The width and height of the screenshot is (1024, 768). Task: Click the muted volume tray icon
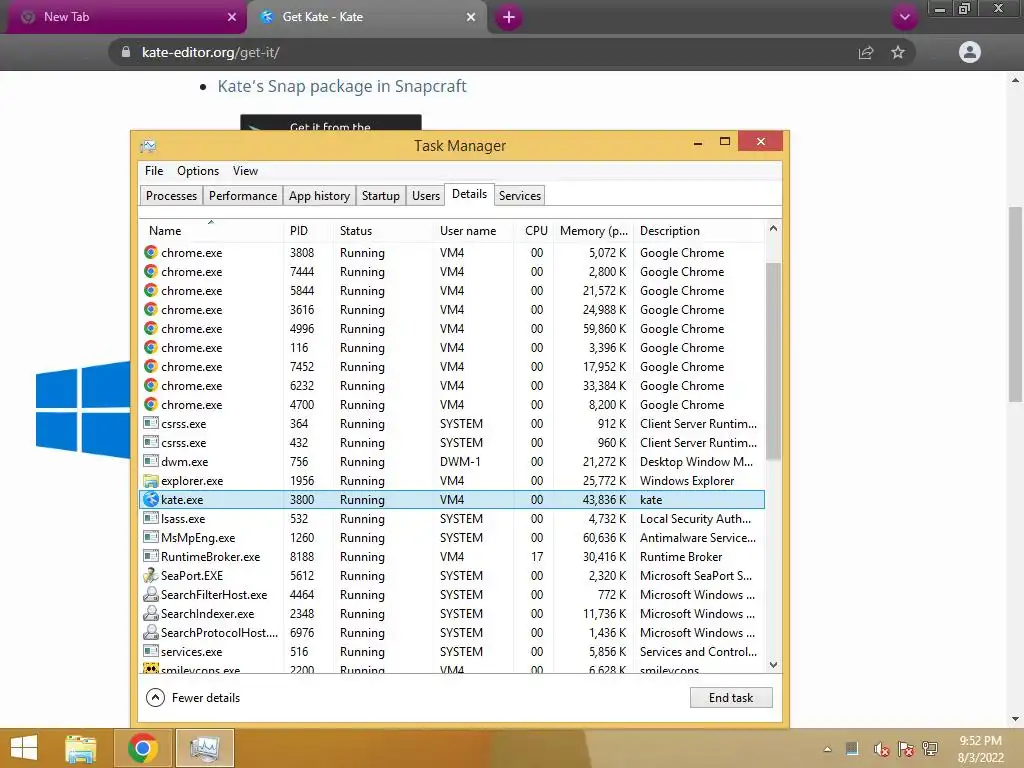[881, 748]
